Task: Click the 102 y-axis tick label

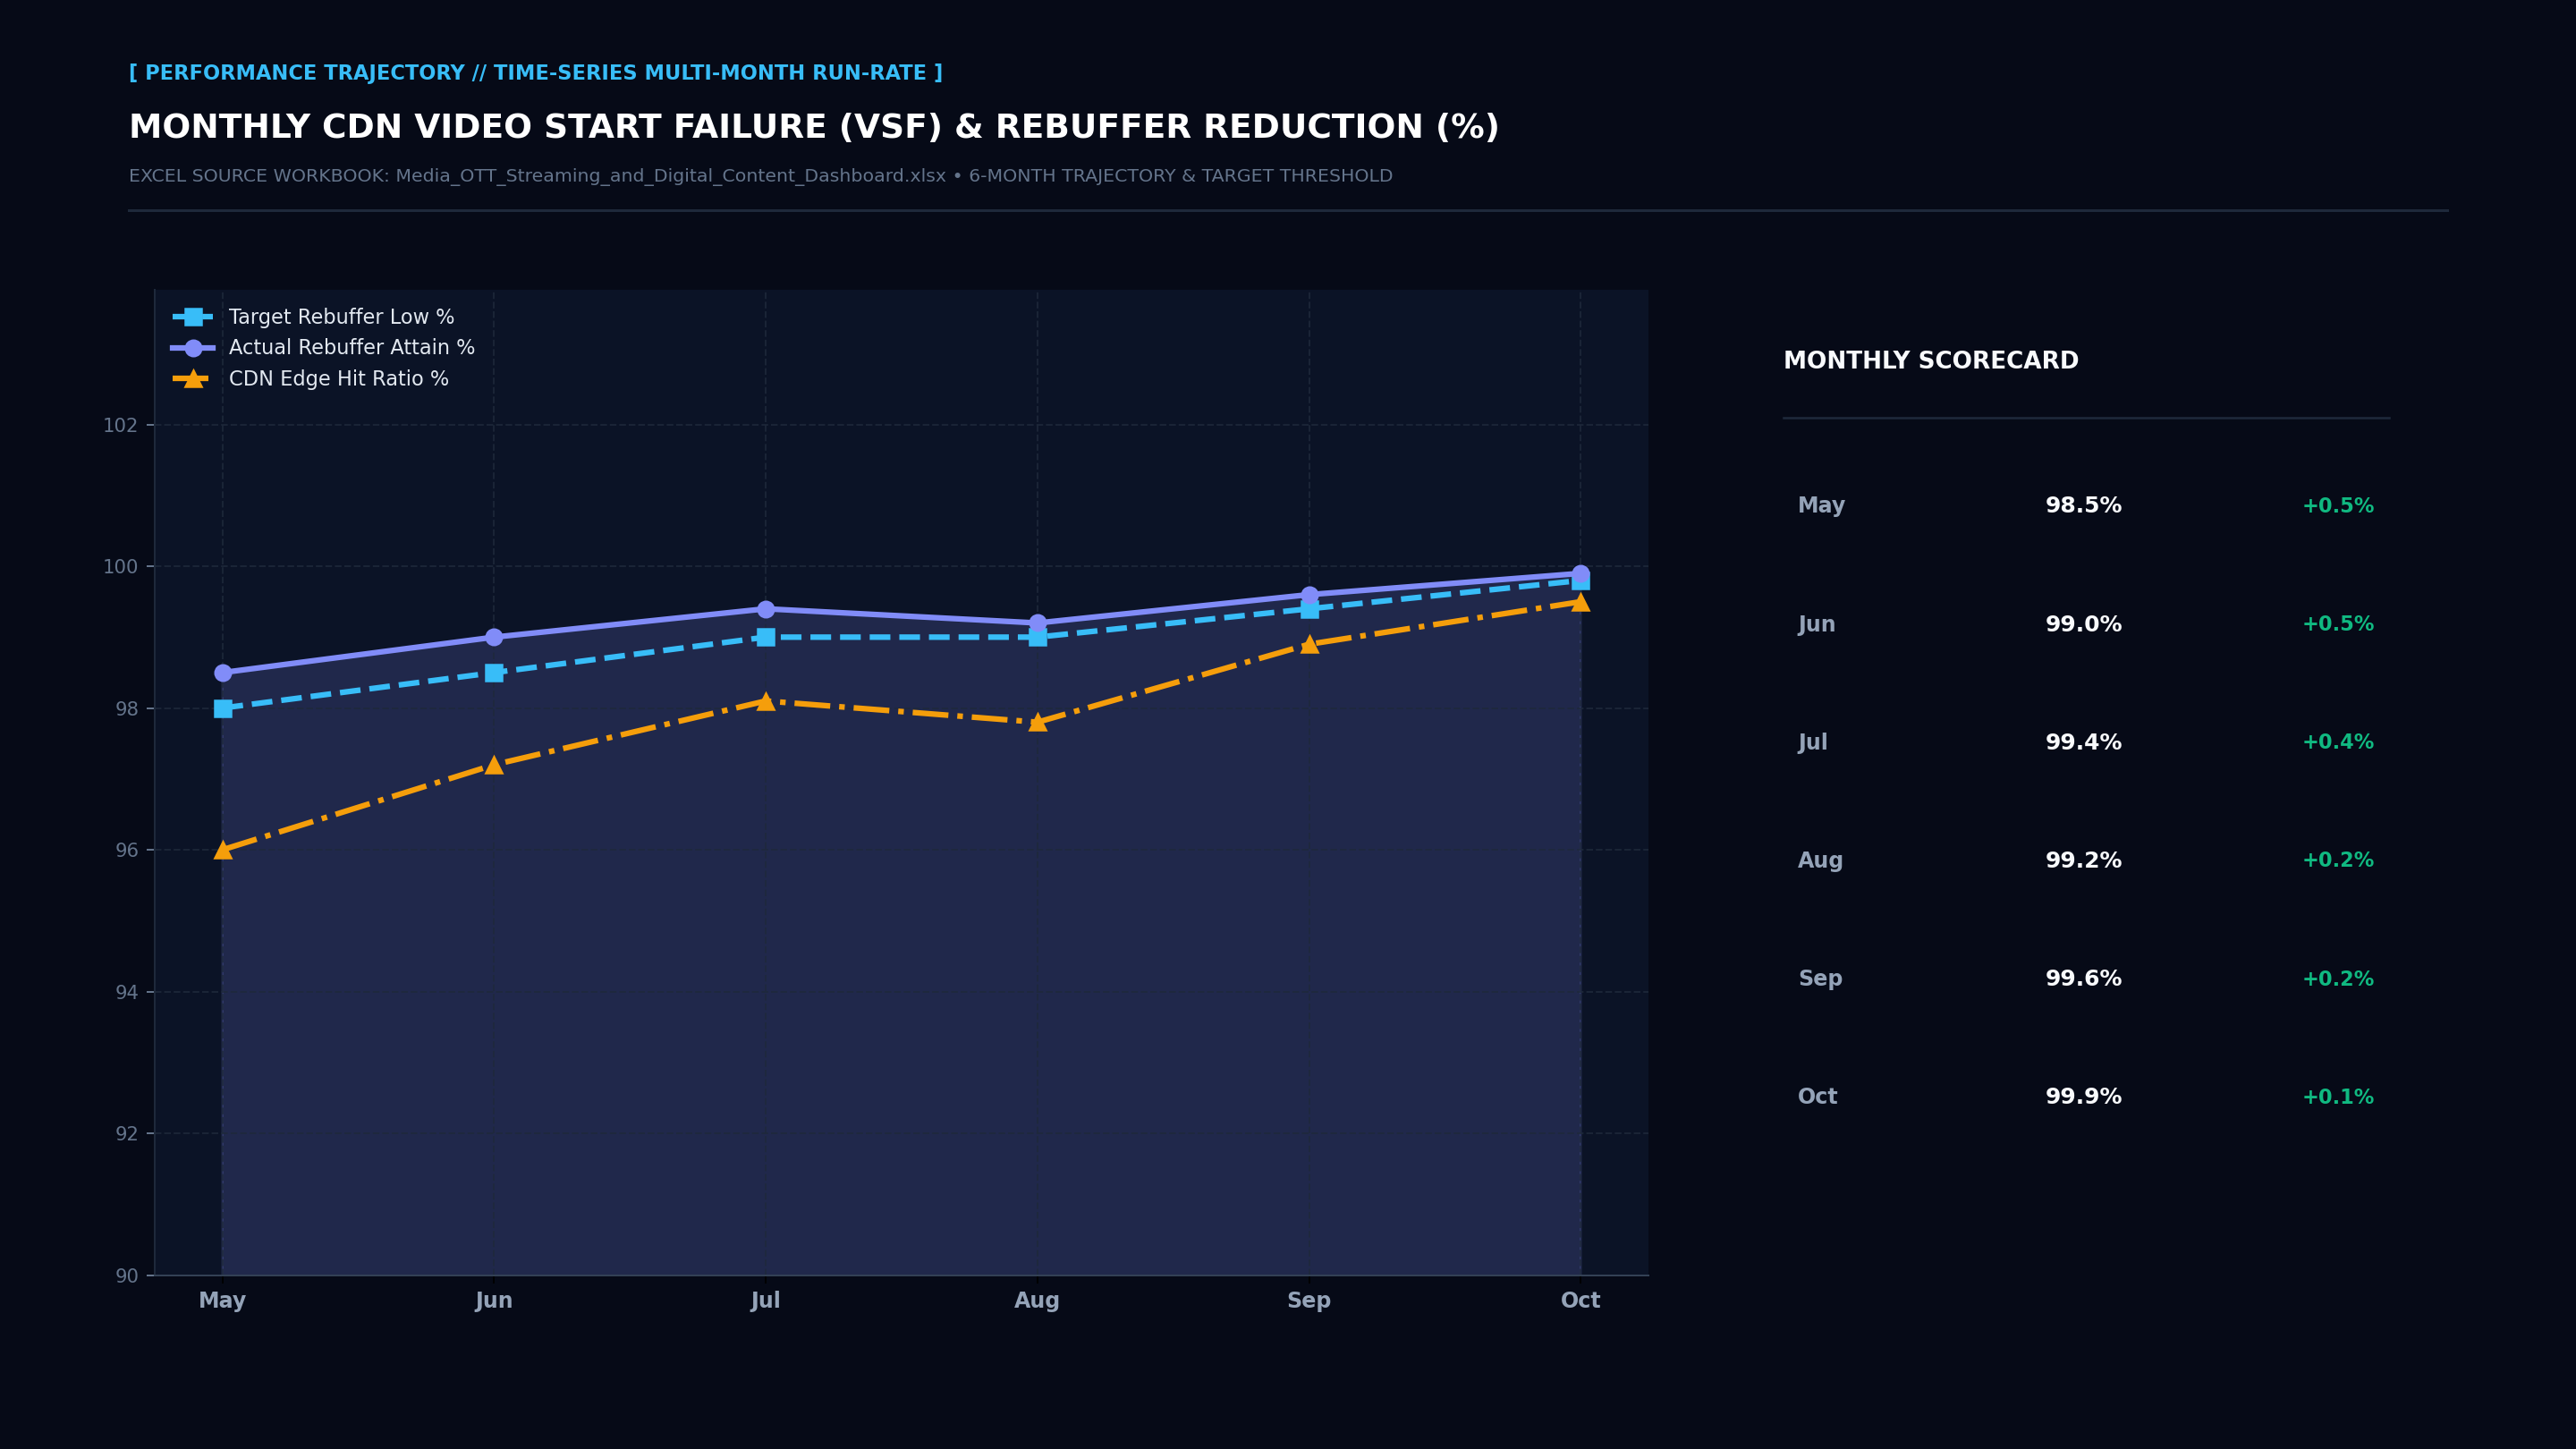Action: 121,426
